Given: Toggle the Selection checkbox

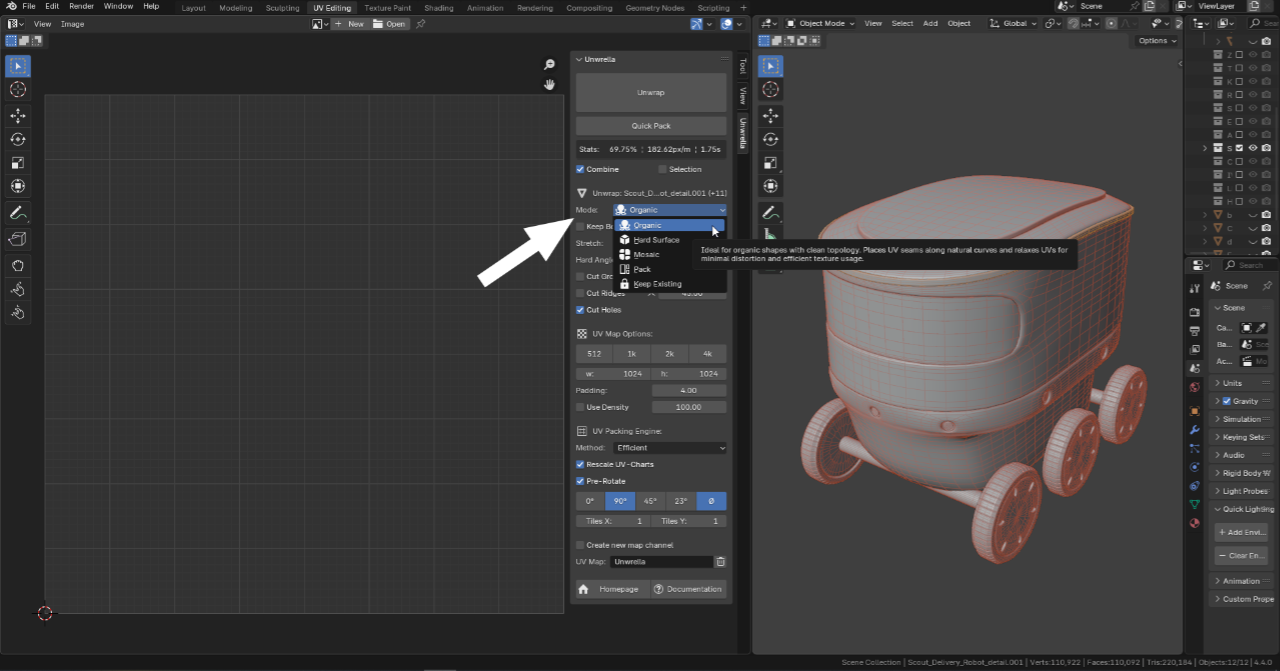Looking at the screenshot, I should 662,169.
